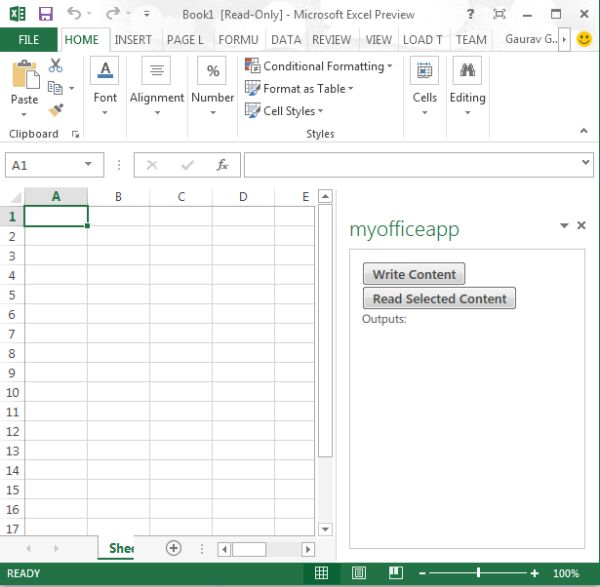Open Format as Table gallery
This screenshot has width=600, height=587.
click(x=299, y=88)
